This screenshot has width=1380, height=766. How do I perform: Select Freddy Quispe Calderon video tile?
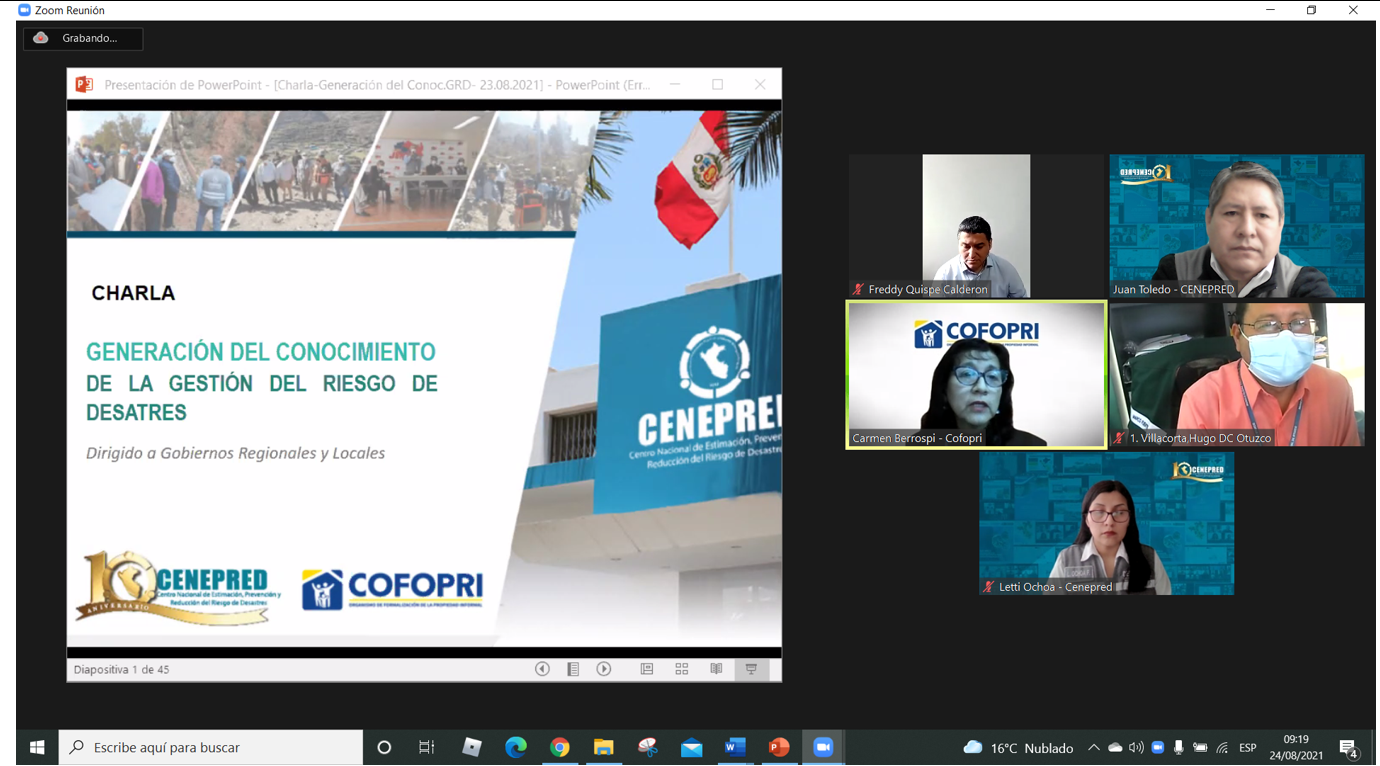(x=976, y=226)
